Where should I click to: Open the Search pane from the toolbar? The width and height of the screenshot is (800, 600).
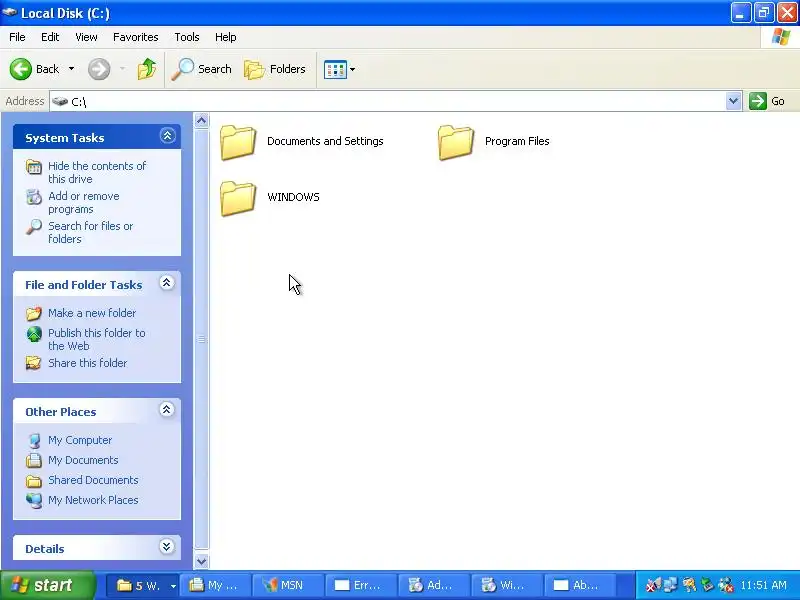click(202, 69)
